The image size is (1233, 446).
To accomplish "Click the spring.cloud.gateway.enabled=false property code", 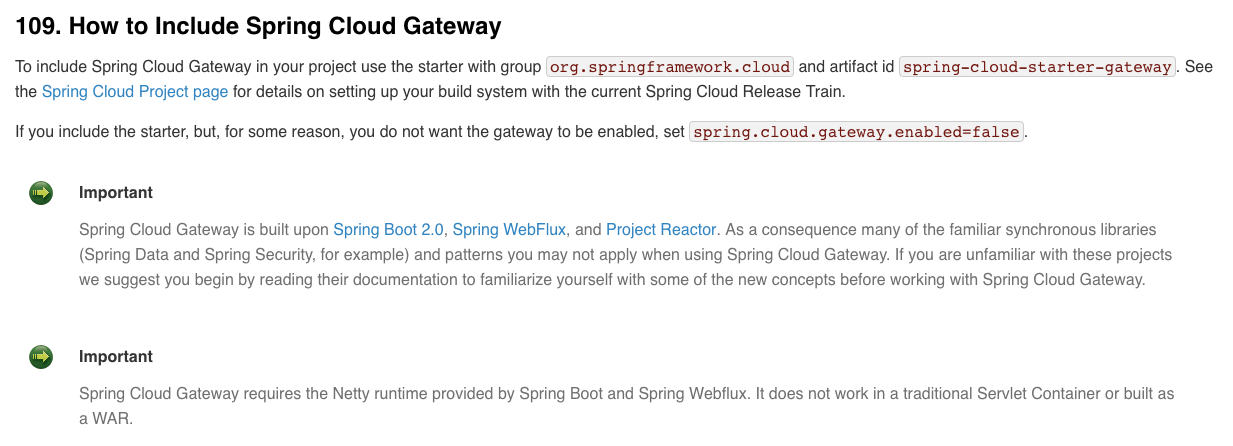I will tap(857, 132).
